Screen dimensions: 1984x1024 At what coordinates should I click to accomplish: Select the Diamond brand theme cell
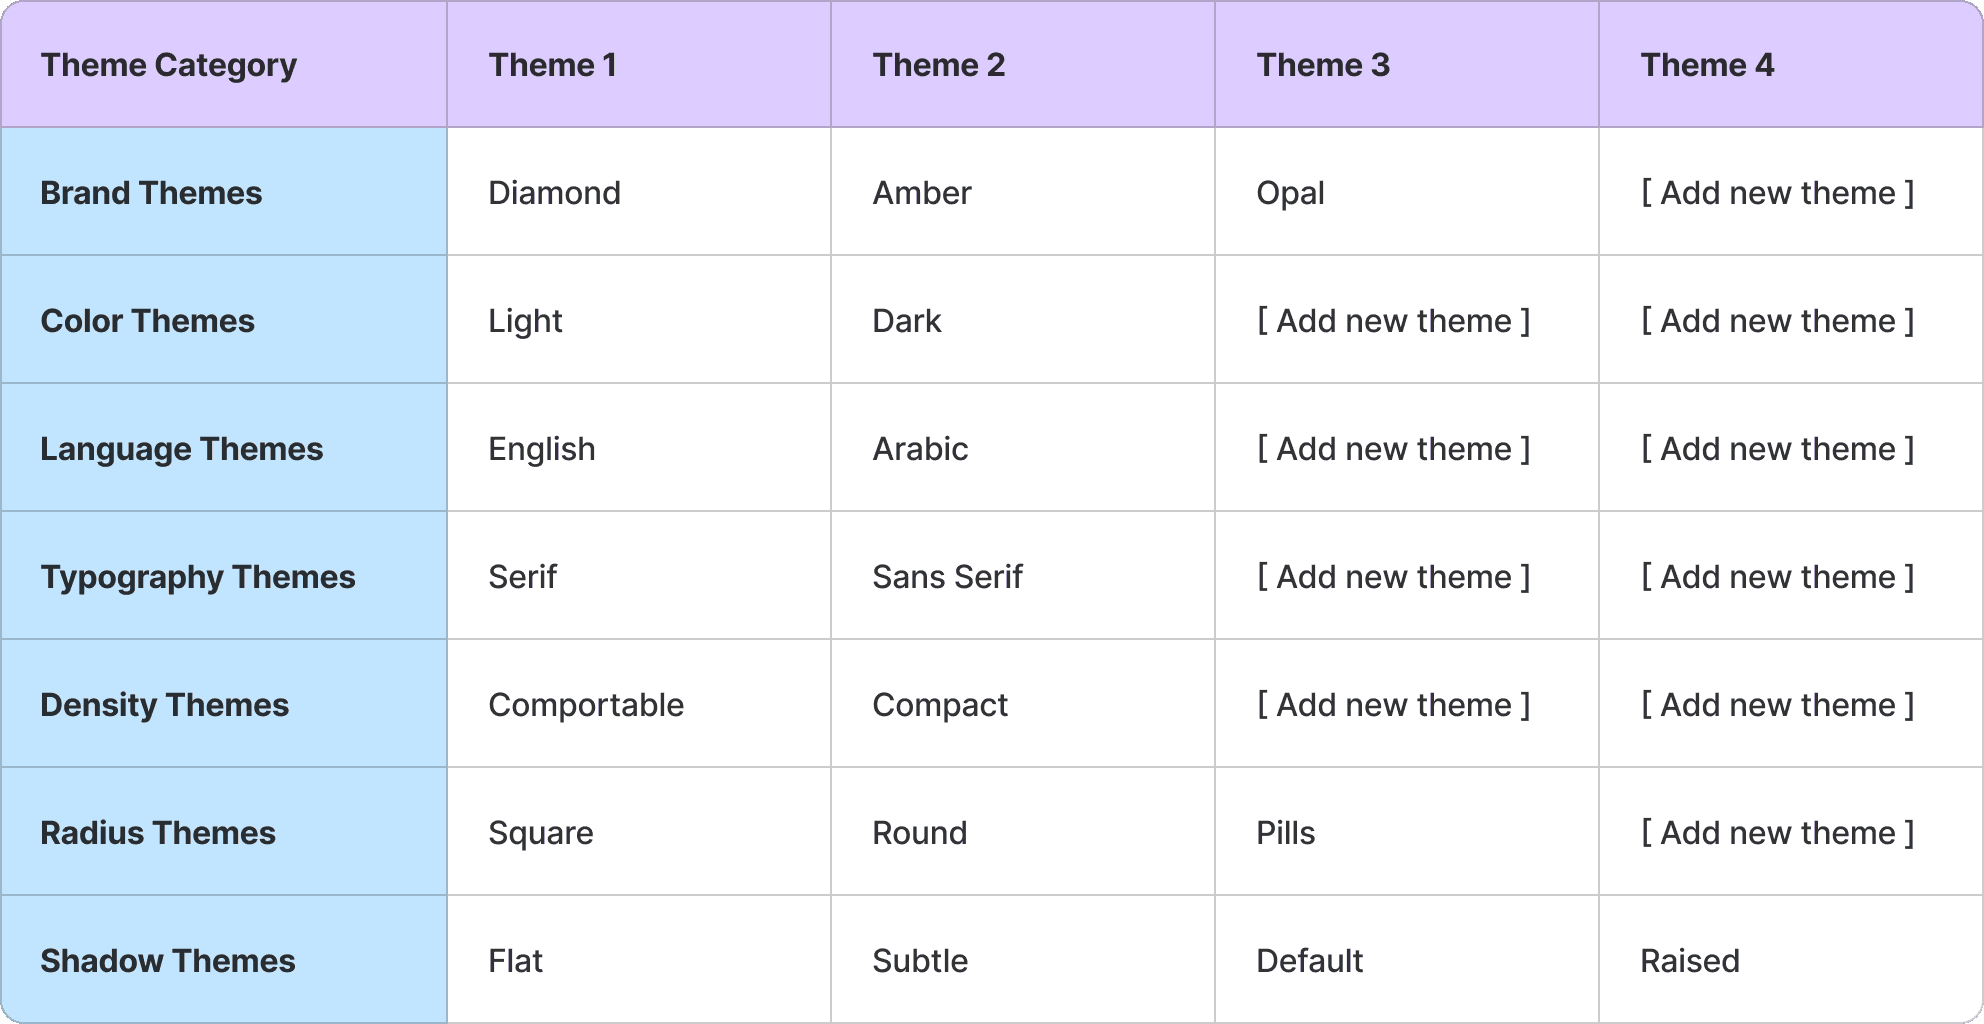[555, 193]
